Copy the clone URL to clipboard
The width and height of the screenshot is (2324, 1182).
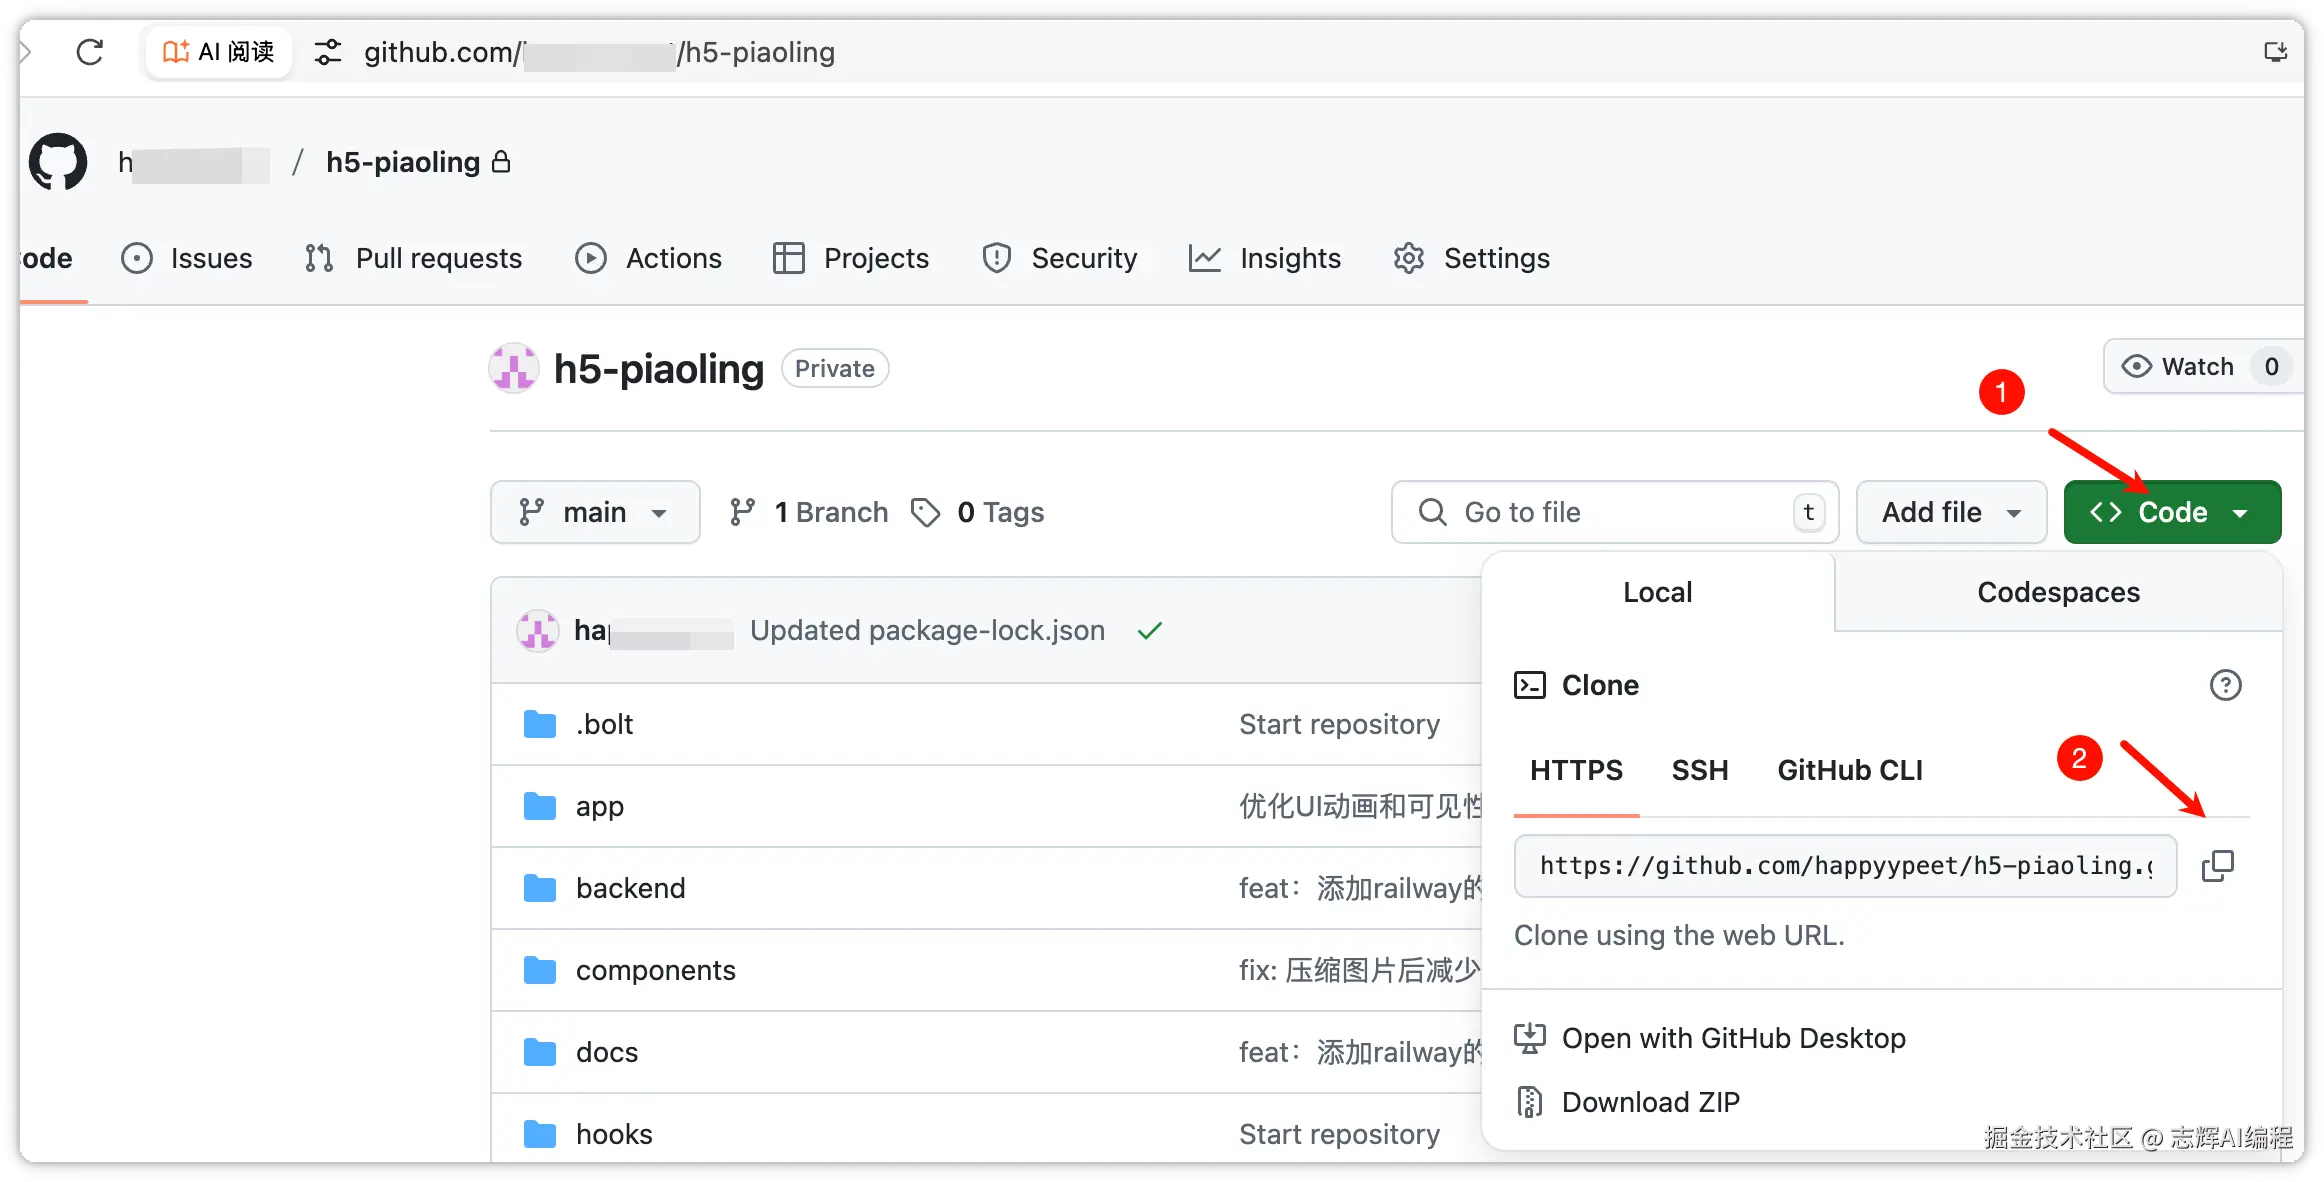click(2217, 866)
